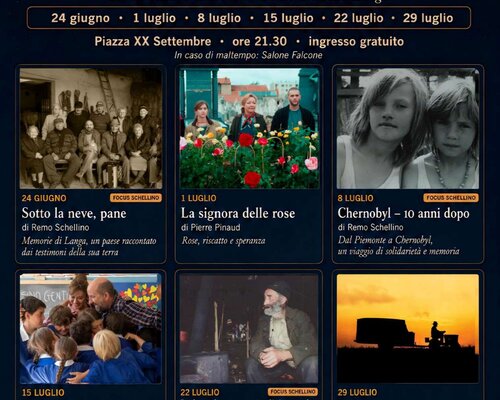Click the '1 luglio' date in the top bar

[x=154, y=18]
